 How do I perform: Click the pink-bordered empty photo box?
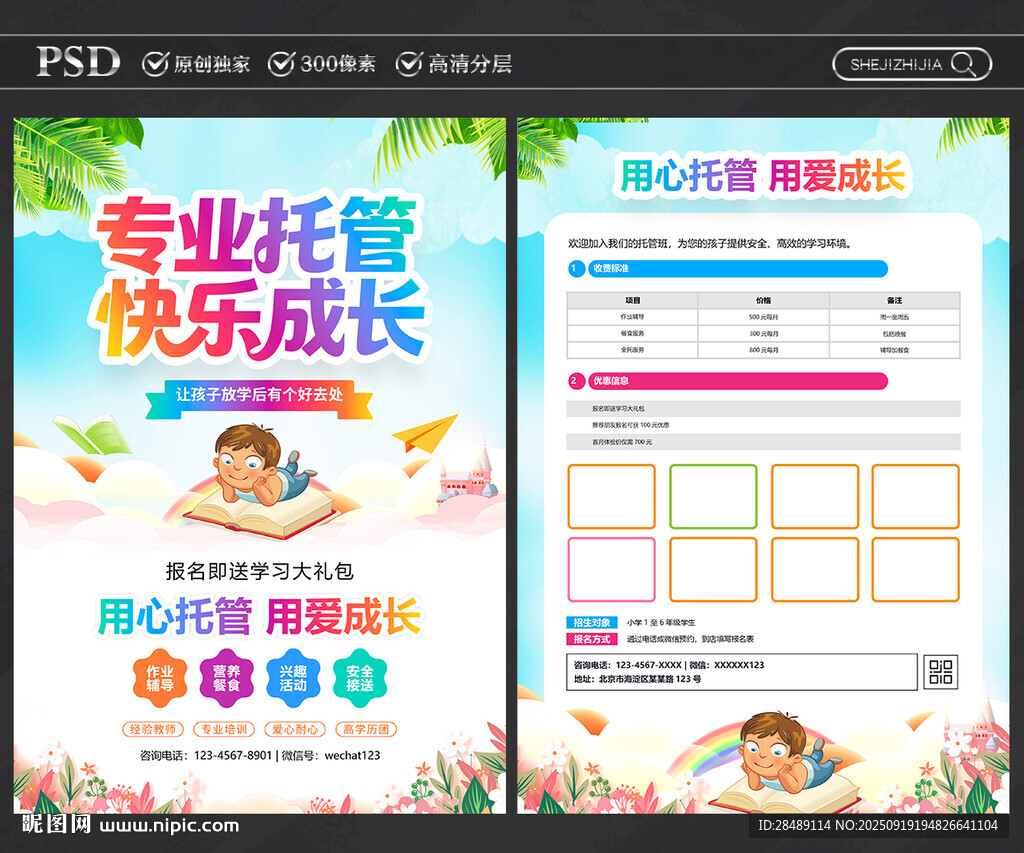pyautogui.click(x=611, y=570)
